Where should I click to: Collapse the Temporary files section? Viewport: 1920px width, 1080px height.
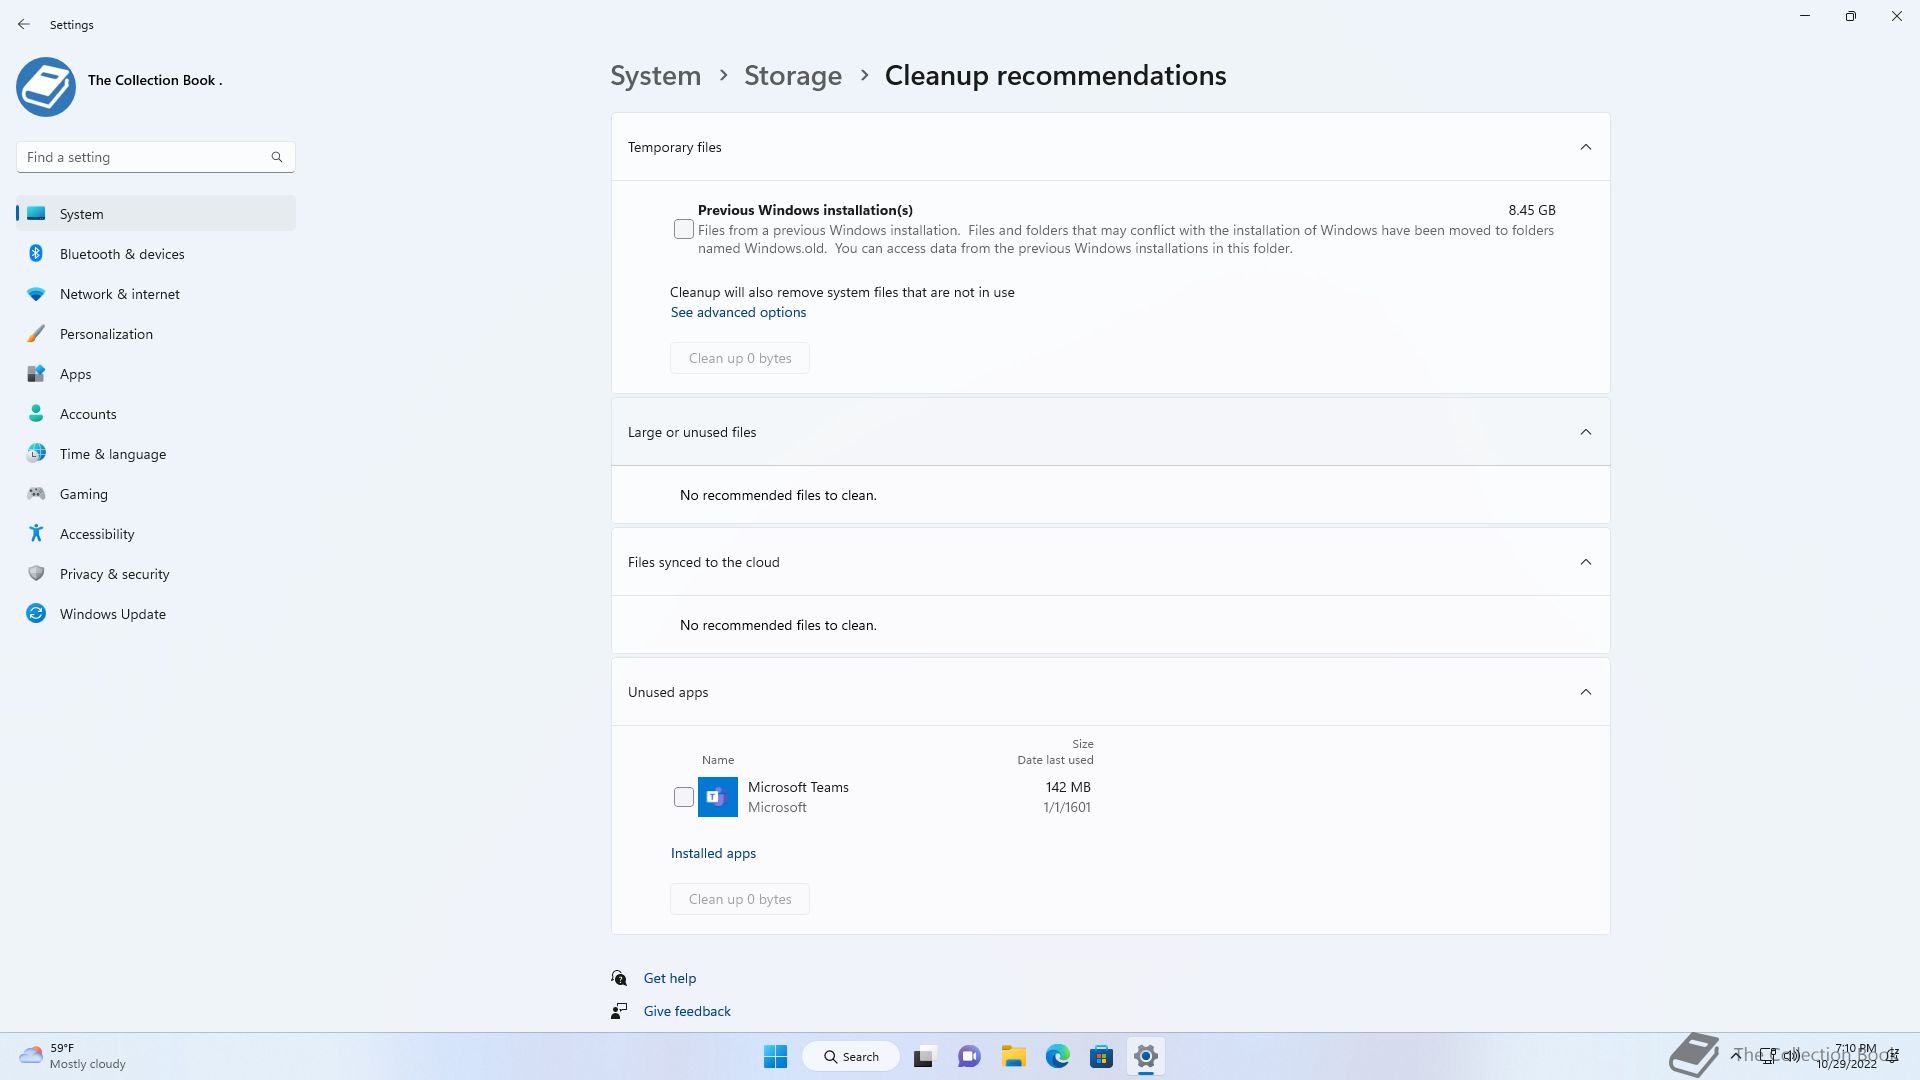point(1586,147)
